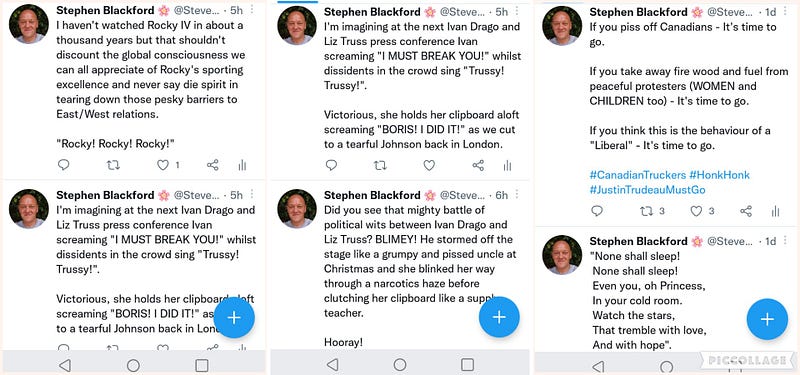Like the Canadians time-to-go tweet
Screen dimensions: 800x375
pos(696,211)
